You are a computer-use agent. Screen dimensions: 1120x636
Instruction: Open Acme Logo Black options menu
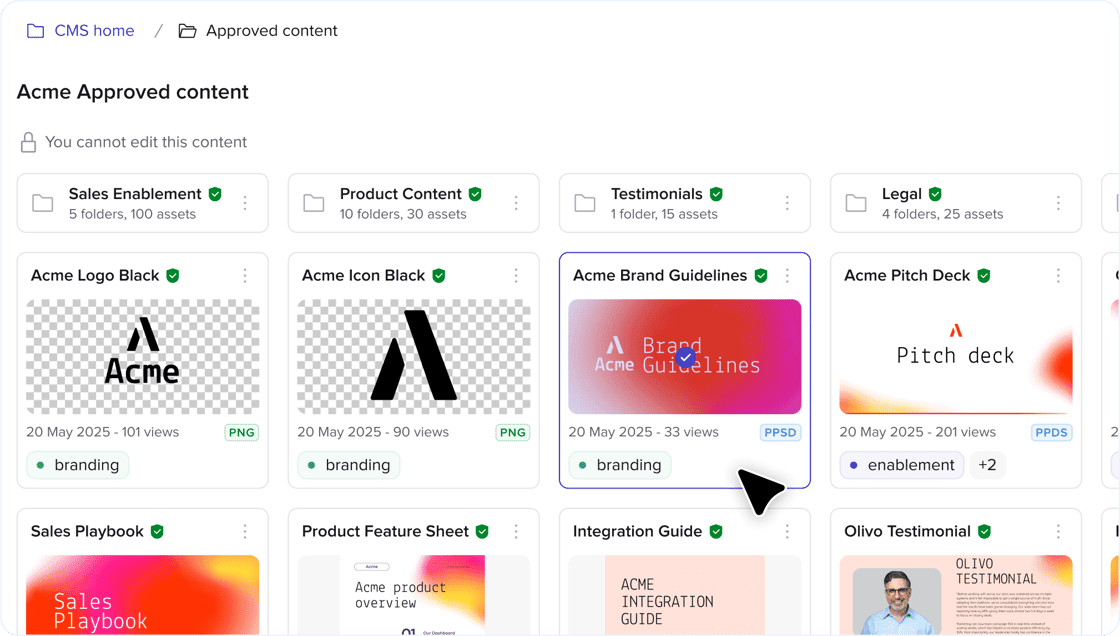(245, 275)
